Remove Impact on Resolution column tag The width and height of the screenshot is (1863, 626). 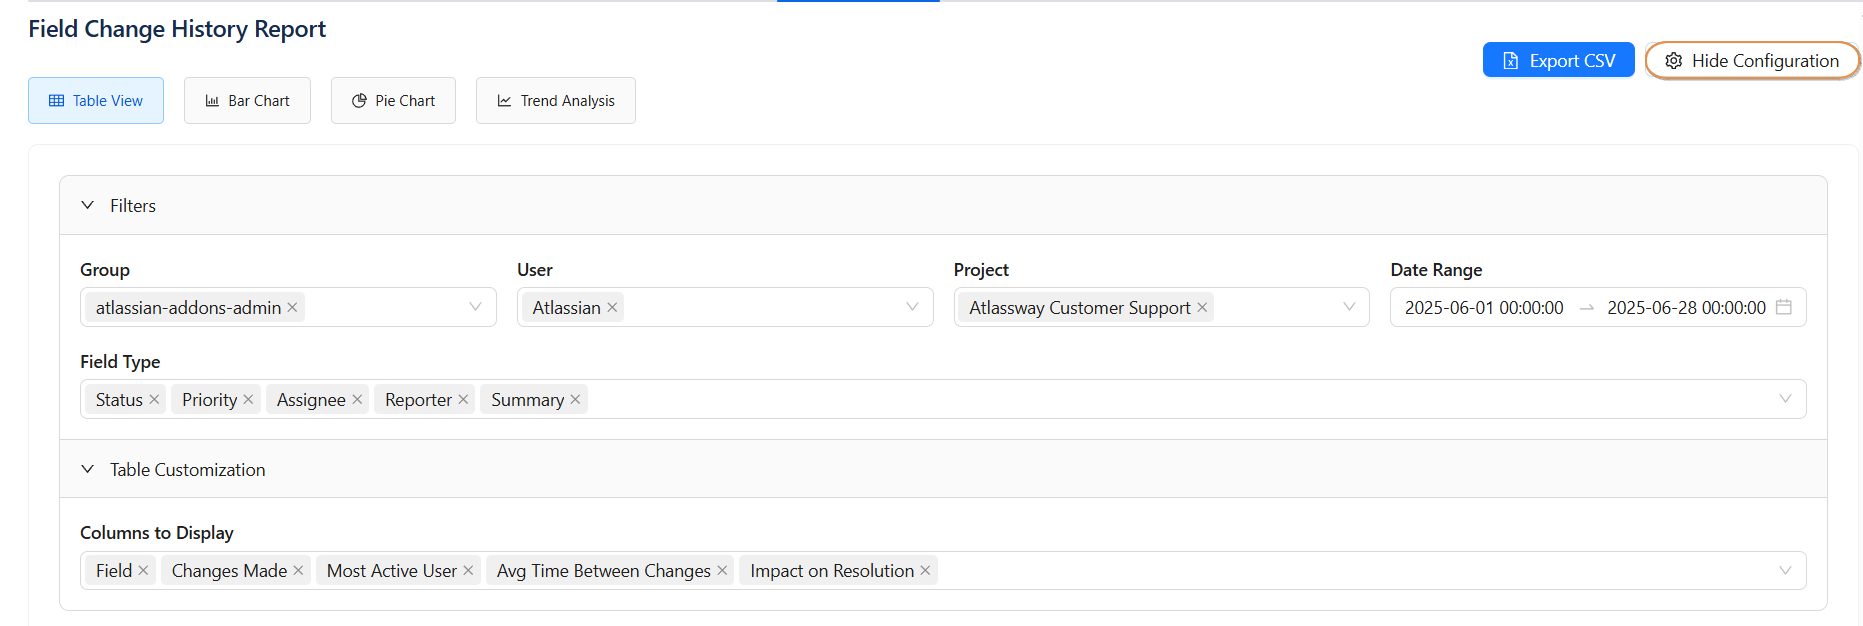tap(925, 571)
